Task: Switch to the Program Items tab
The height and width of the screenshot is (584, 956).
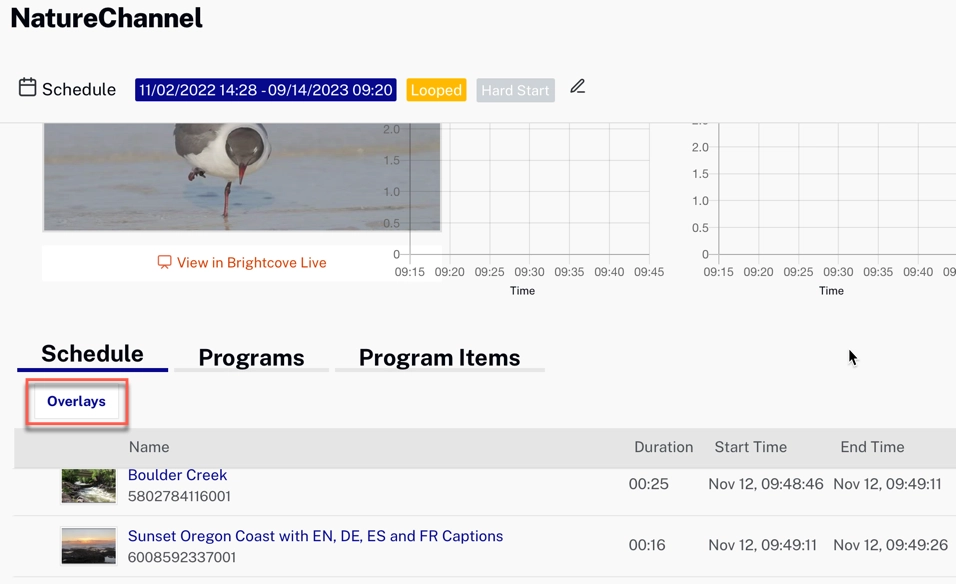Action: [440, 358]
